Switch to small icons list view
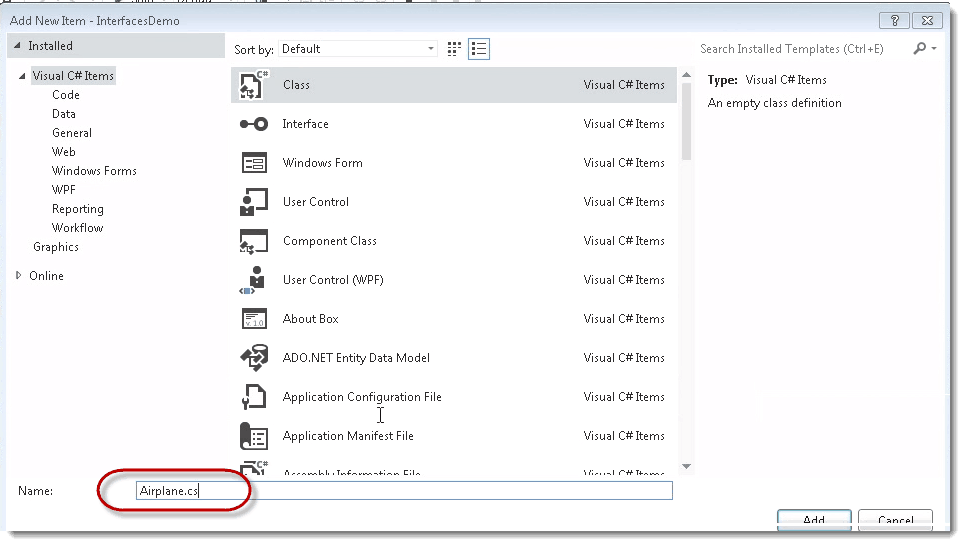 coord(479,49)
